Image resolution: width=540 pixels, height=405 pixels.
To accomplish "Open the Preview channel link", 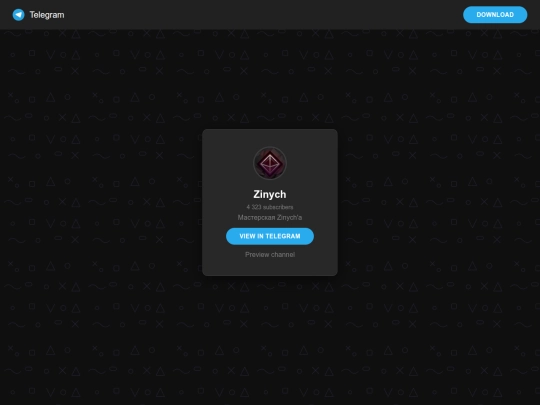I will click(270, 255).
